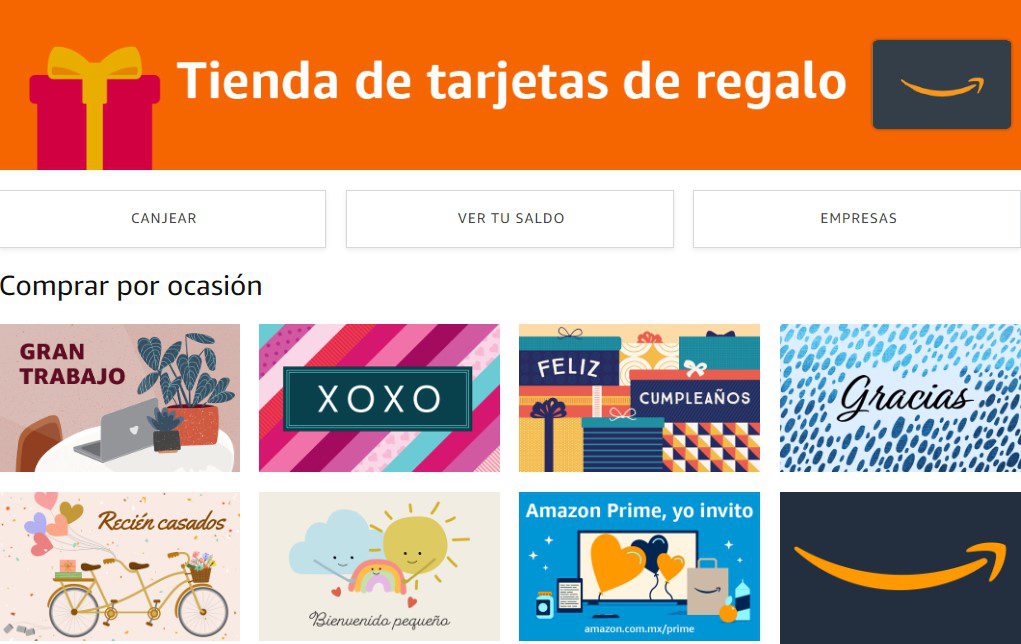1021x644 pixels.
Task: Choose the Gran Trabajo gift card
Action: click(120, 398)
